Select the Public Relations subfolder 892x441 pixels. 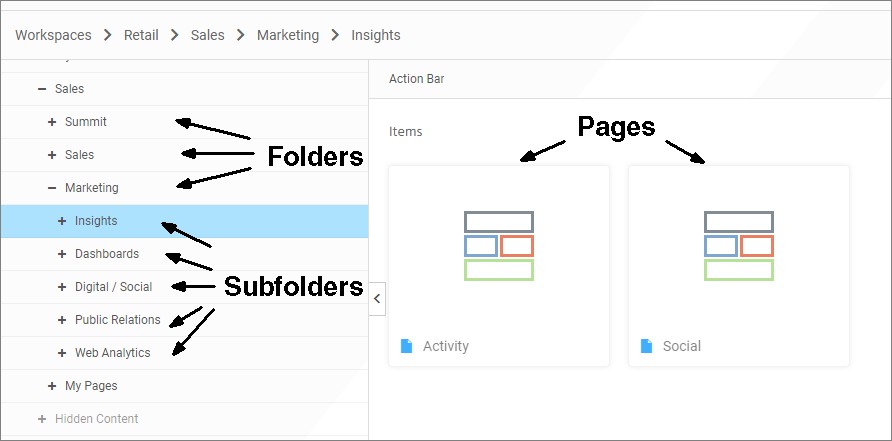click(117, 320)
